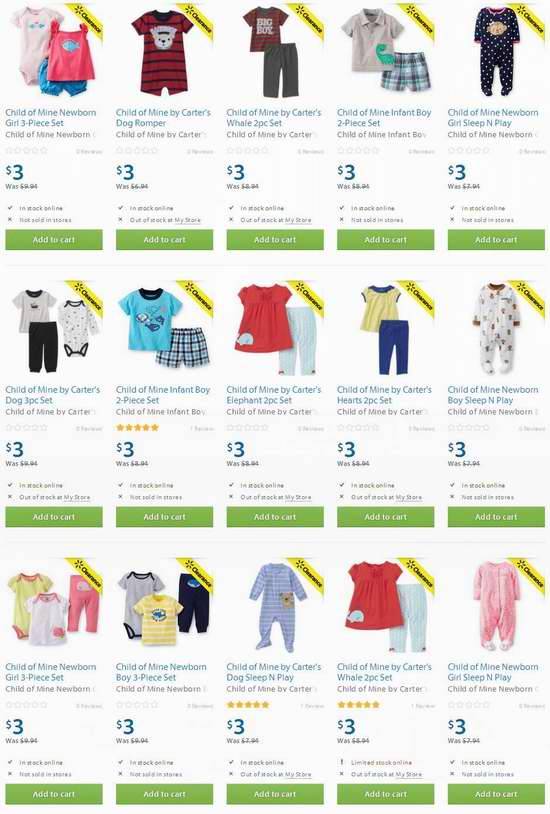Click the star rating for Dog Sleep N Play
Viewport: 550px width, 814px height.
click(x=248, y=705)
